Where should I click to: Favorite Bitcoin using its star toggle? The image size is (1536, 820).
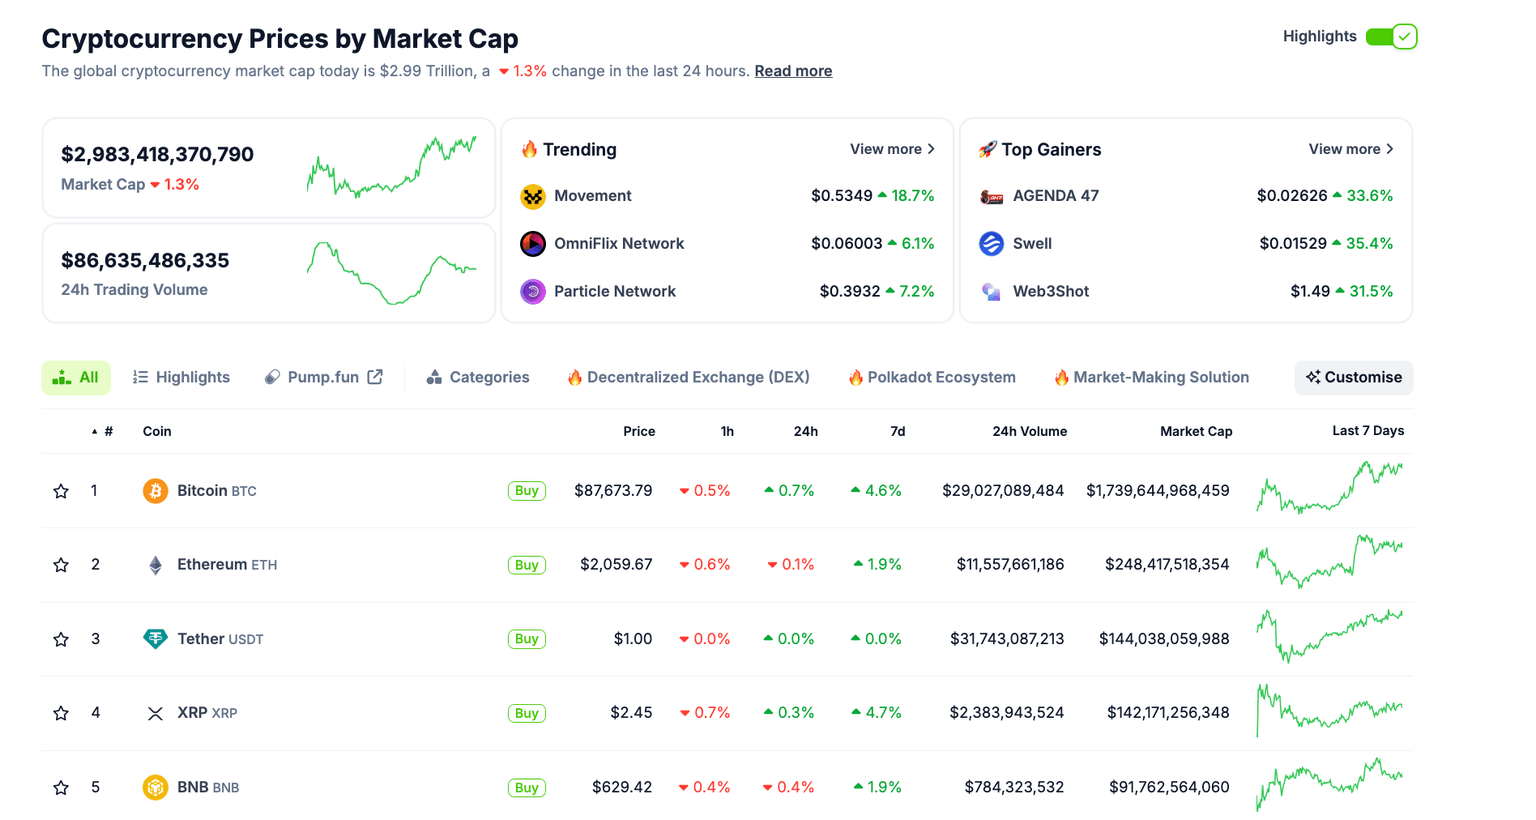[x=60, y=491]
